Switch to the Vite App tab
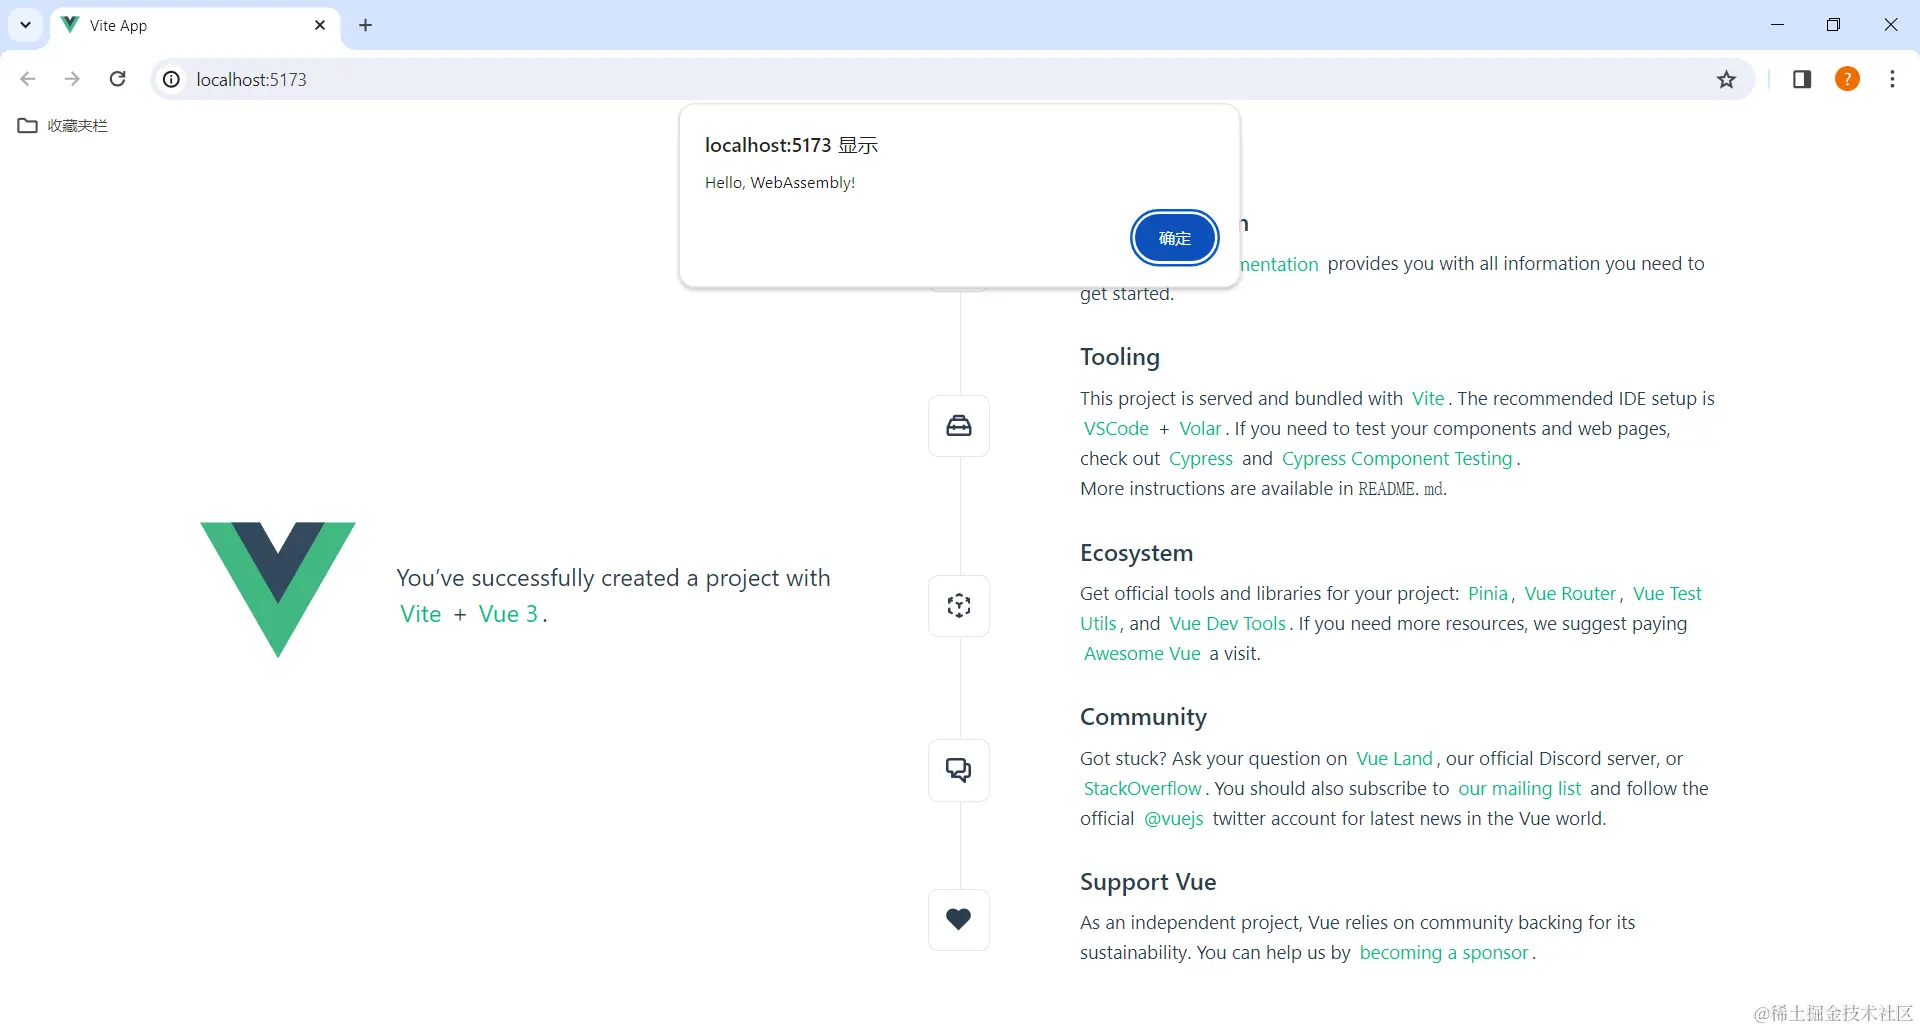Image resolution: width=1920 pixels, height=1030 pixels. (160, 25)
